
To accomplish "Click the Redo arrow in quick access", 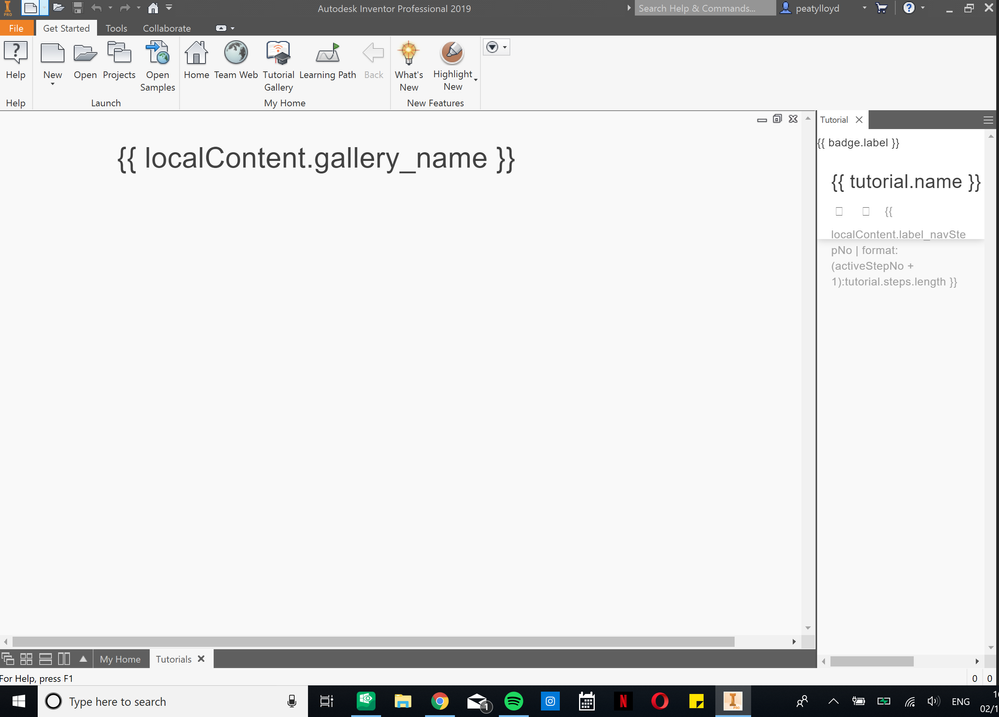I will 125,8.
